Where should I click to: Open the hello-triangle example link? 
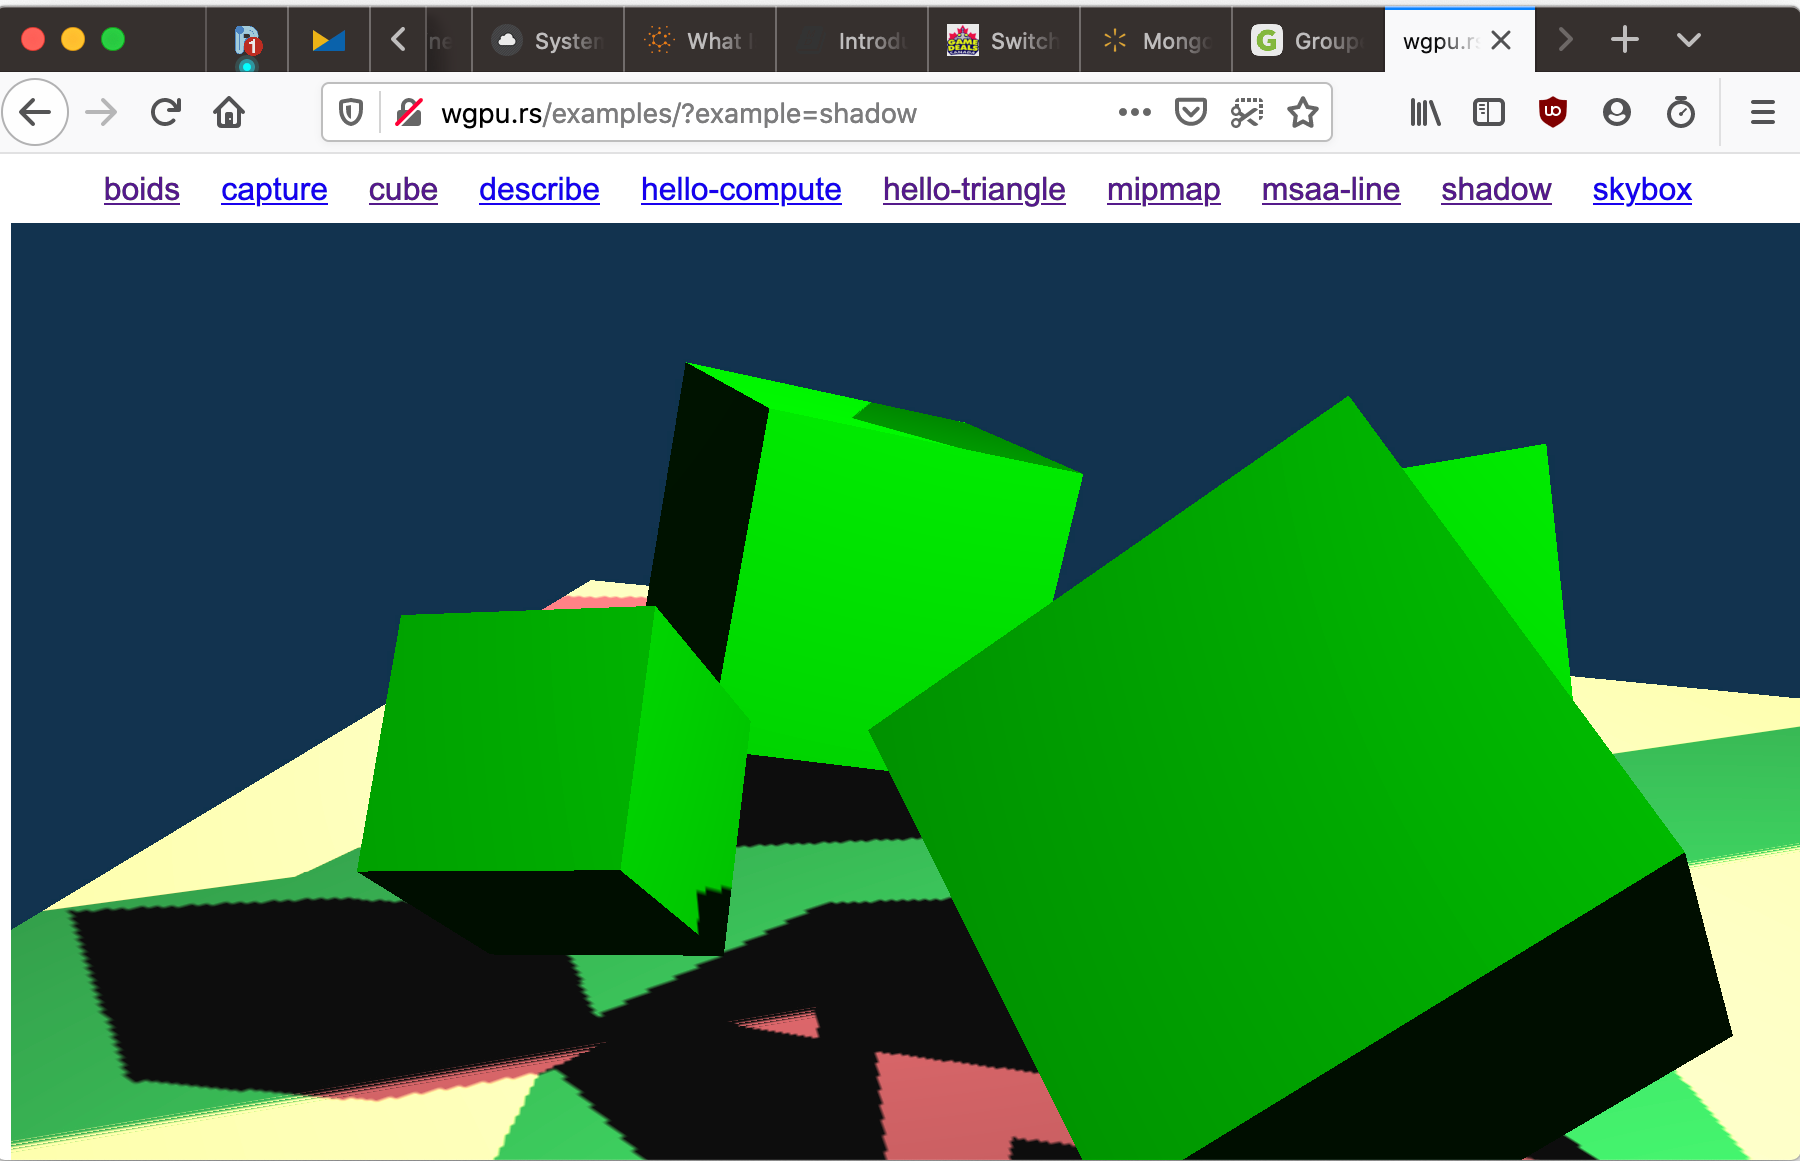(974, 189)
